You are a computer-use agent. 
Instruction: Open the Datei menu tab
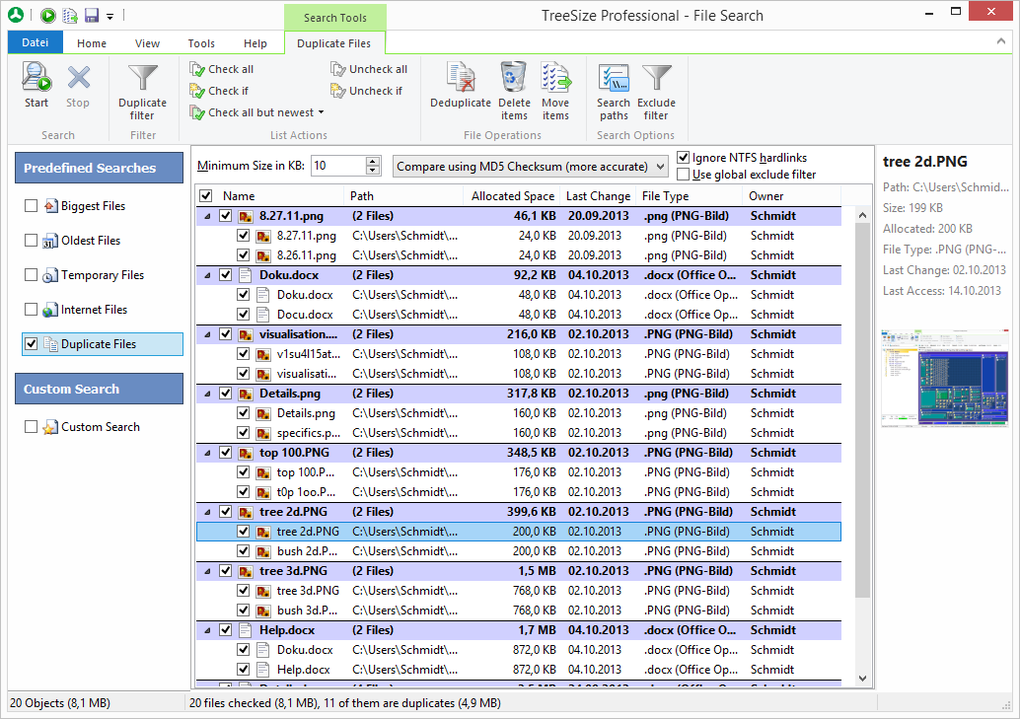click(x=35, y=43)
